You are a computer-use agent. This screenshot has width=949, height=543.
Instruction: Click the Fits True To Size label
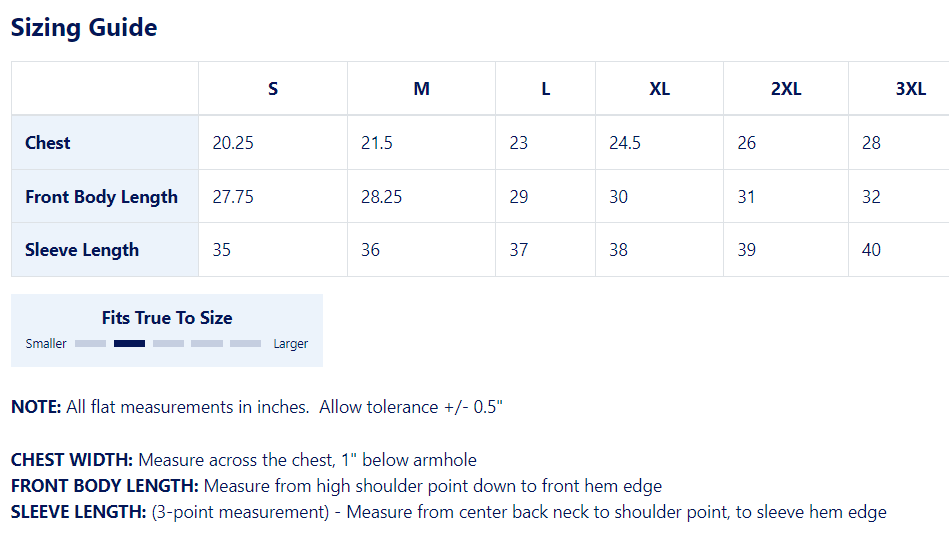pos(167,318)
